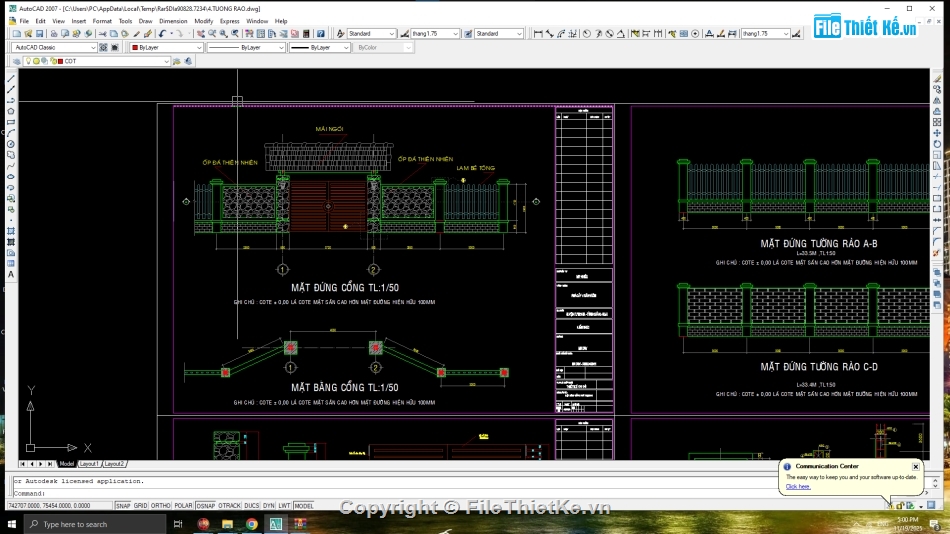Select the Ellipse draw tool
950x534 pixels.
coord(11,177)
